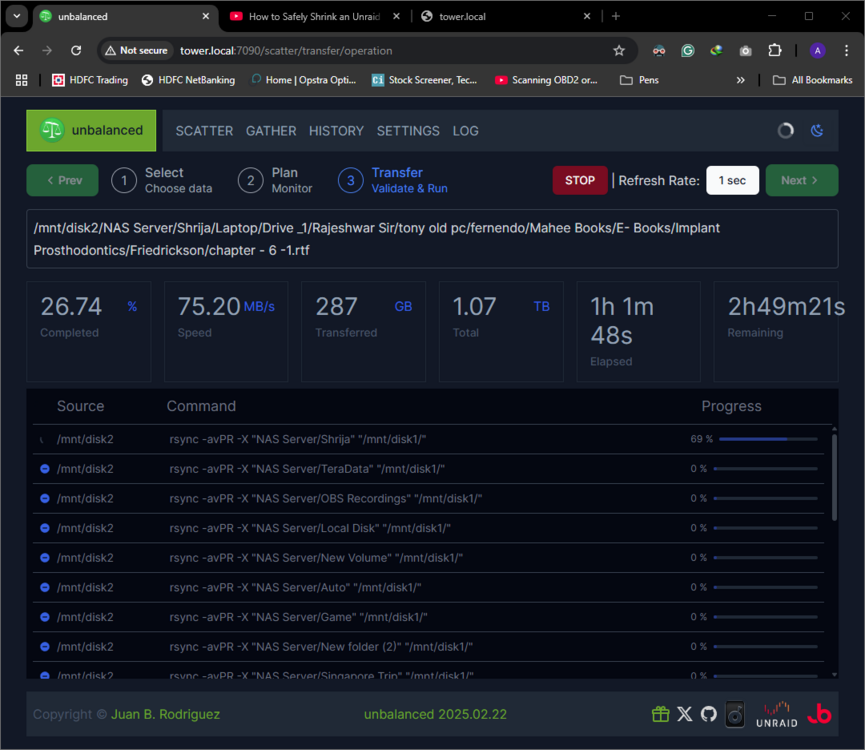Viewport: 865px width, 750px height.
Task: Click the Unraid logo in footer
Action: pos(776,715)
